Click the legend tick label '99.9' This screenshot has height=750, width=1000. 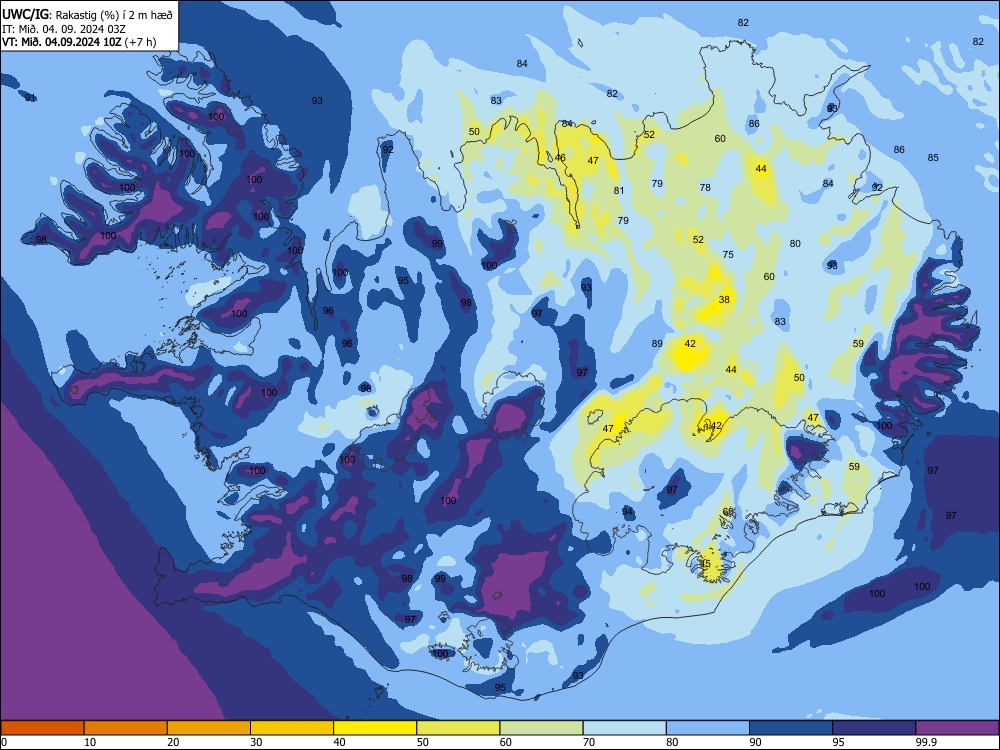(926, 742)
